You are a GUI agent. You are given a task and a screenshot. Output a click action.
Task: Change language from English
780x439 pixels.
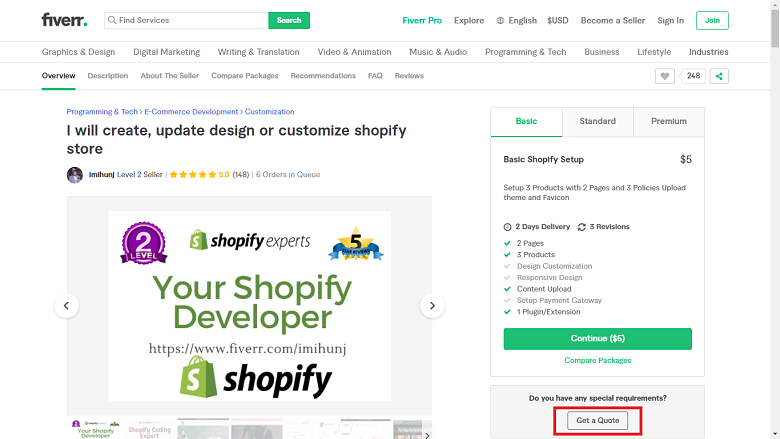522,20
